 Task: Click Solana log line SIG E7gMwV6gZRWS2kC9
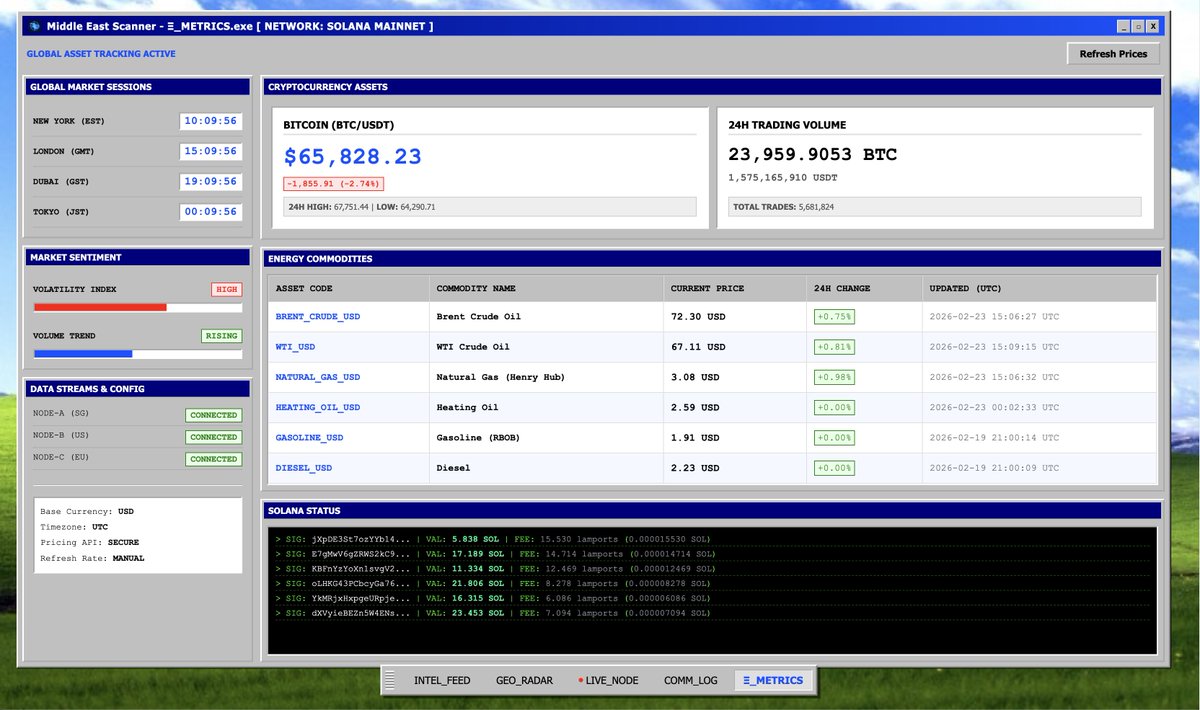(x=711, y=553)
